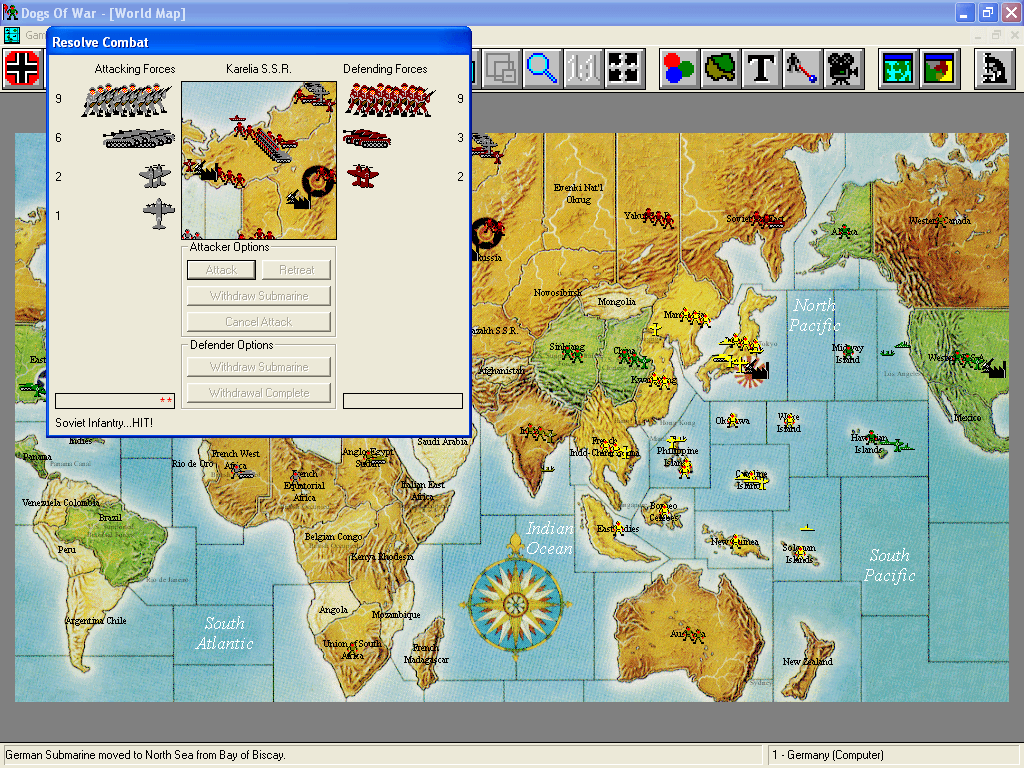
Task: Click the defending Soviet infantry group icon
Action: [x=389, y=100]
